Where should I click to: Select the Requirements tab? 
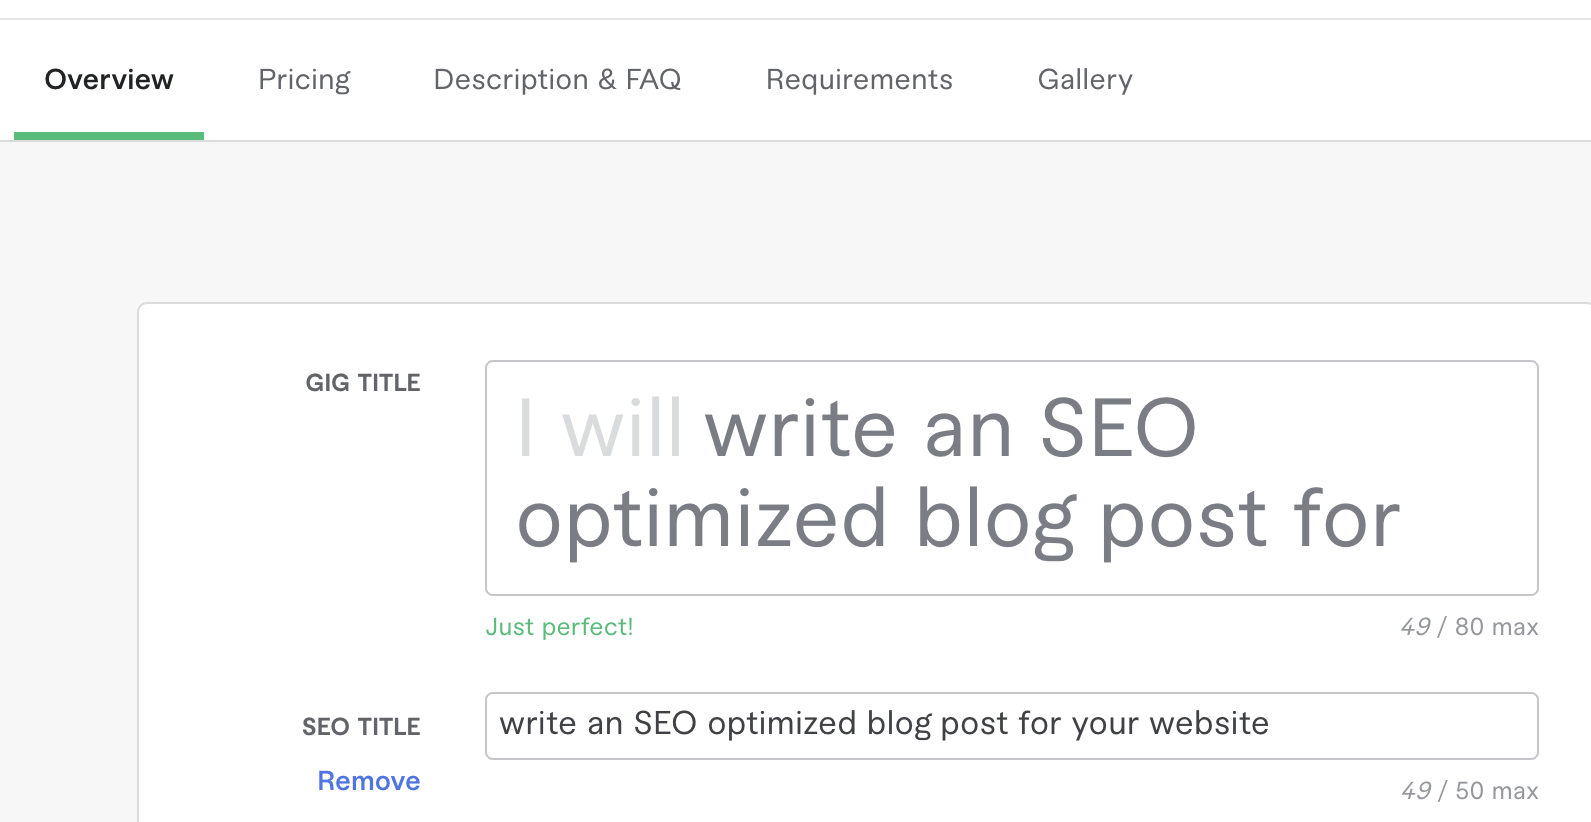coord(859,79)
